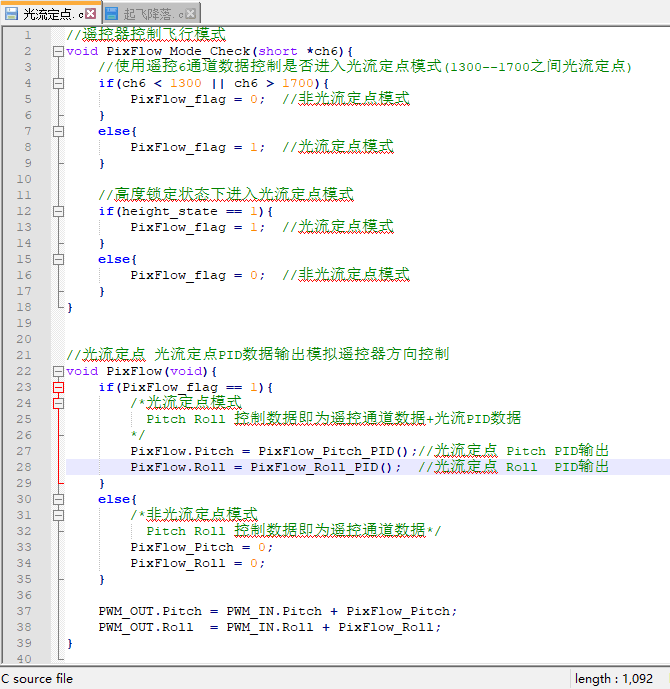Screen dimensions: 670x689
Task: Click the else keyword on line 30
Action: (114, 499)
